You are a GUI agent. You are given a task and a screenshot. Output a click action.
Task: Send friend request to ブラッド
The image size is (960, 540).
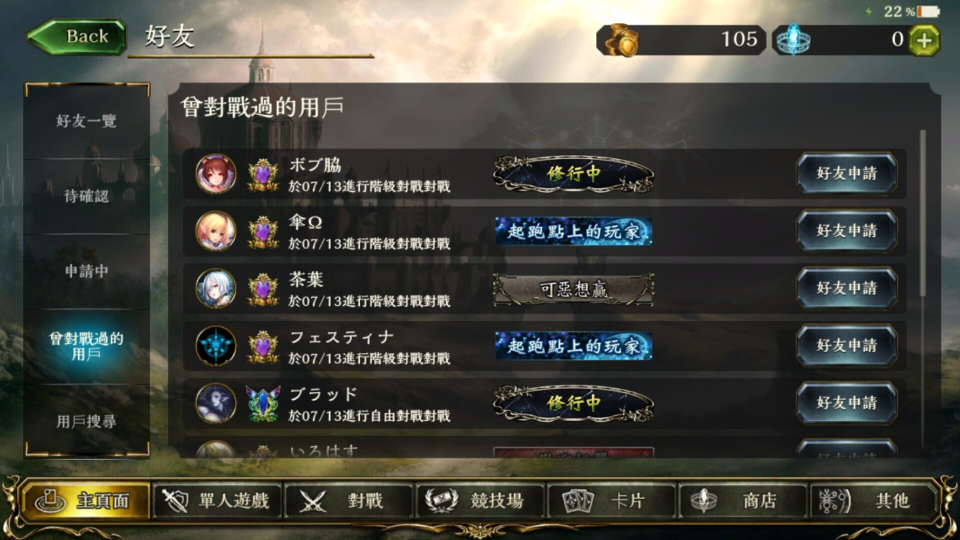[847, 403]
